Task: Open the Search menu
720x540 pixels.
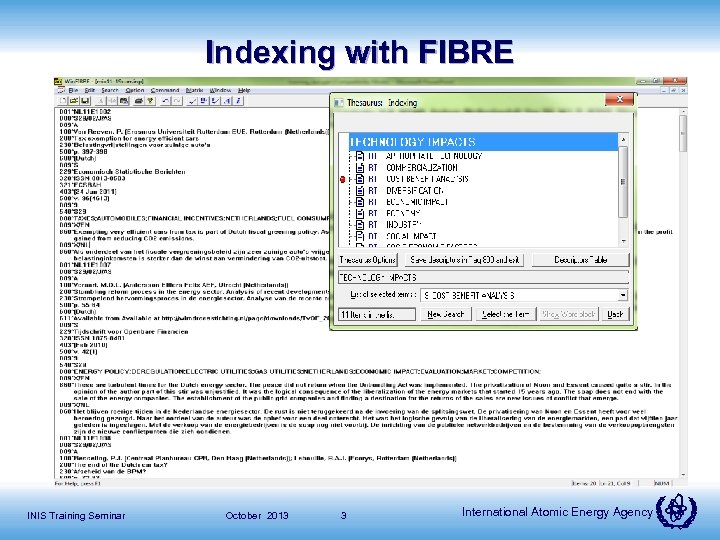Action: coord(110,90)
